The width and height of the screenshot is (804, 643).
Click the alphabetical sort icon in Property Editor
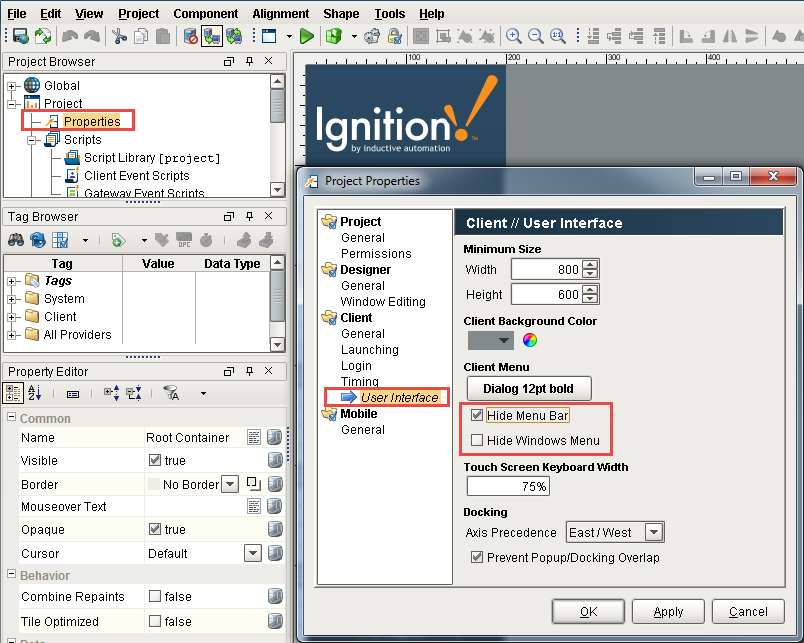35,394
